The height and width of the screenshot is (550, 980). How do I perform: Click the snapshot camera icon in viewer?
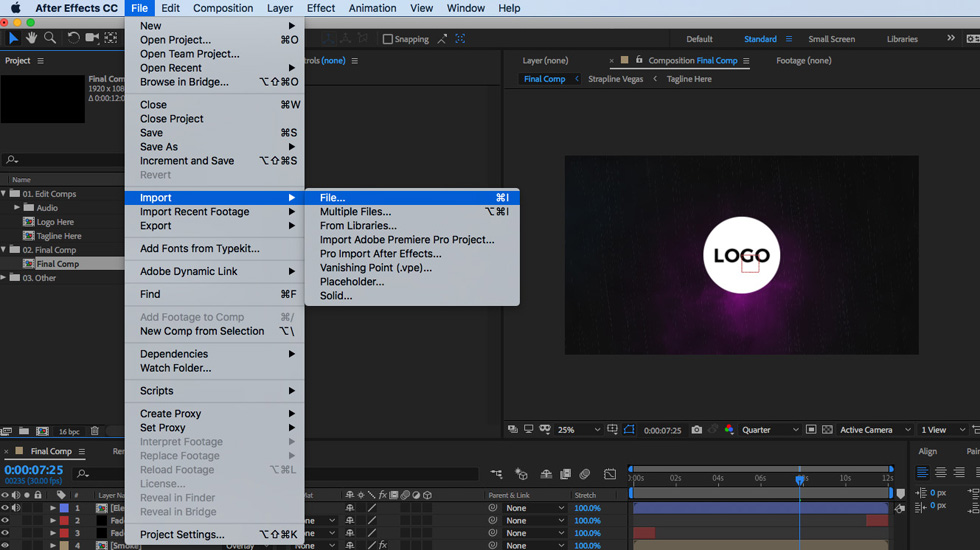pyautogui.click(x=696, y=430)
